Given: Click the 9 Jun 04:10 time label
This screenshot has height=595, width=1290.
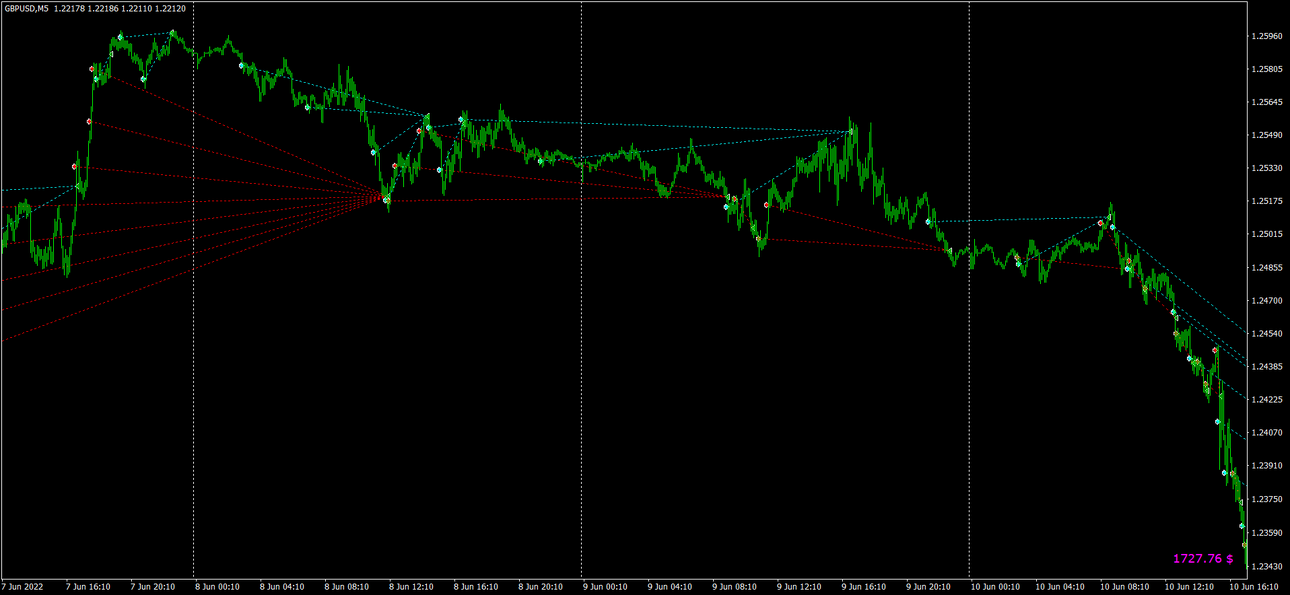Looking at the screenshot, I should coord(670,587).
